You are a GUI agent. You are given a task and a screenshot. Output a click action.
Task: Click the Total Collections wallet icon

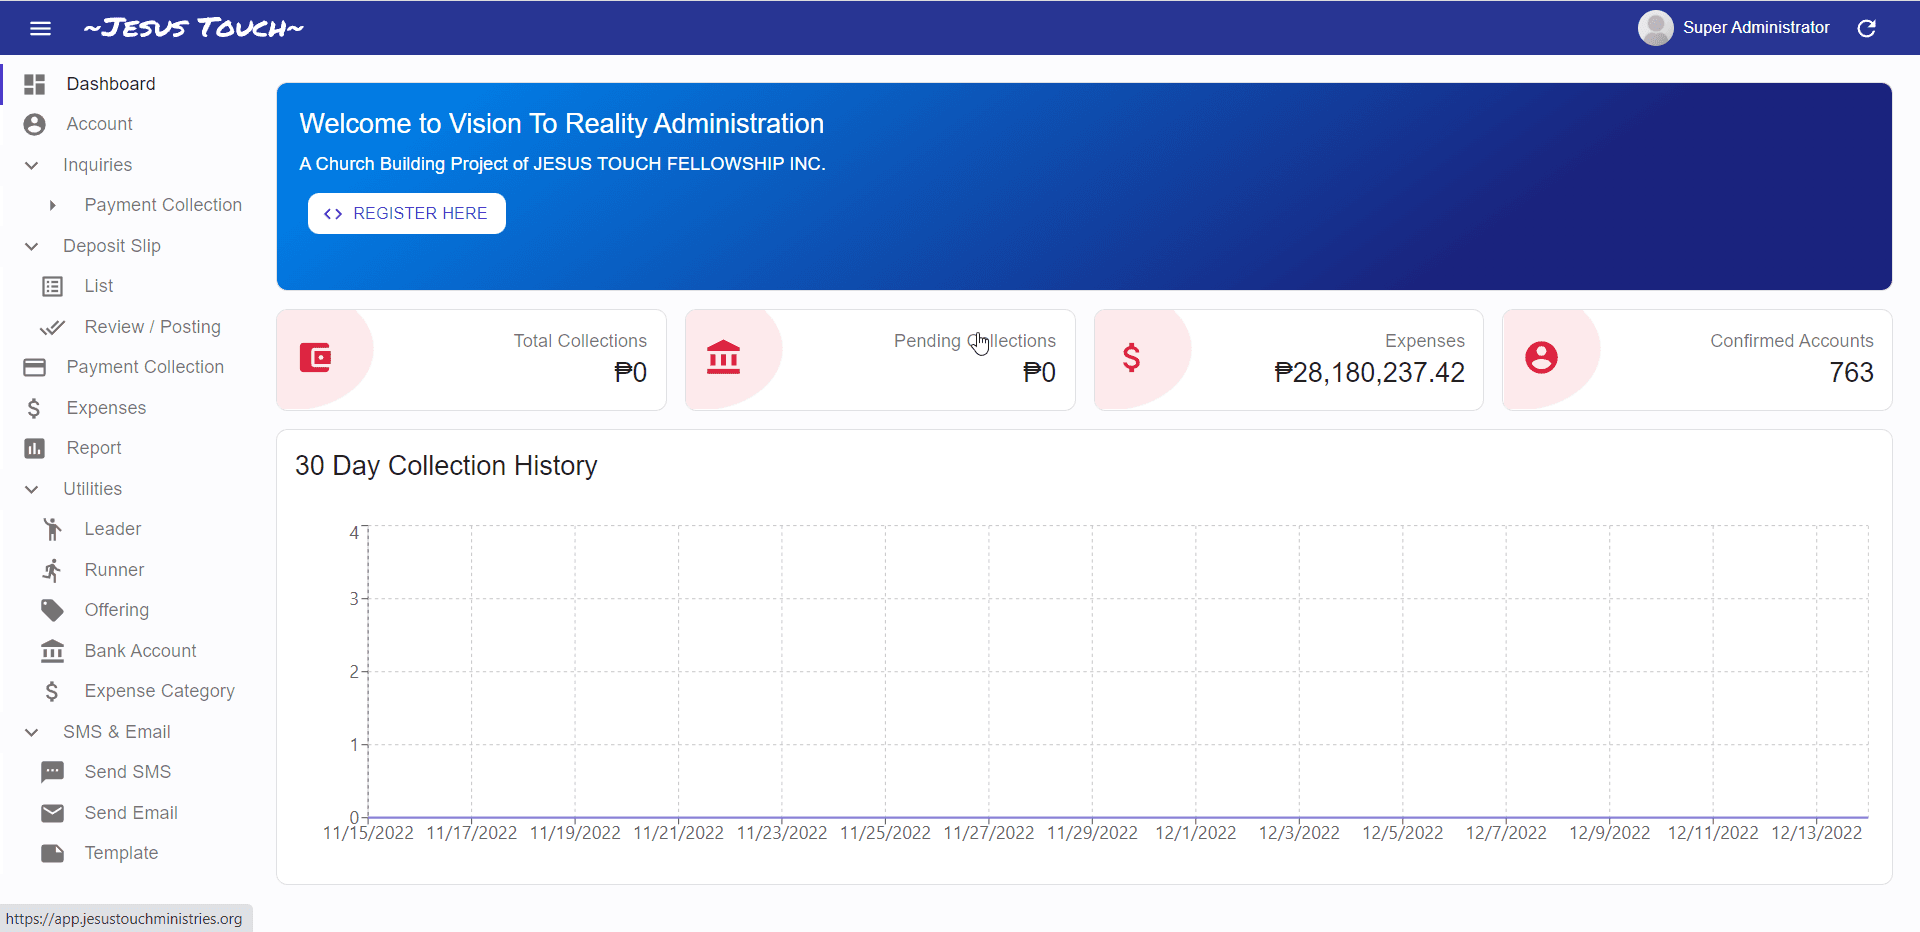[x=316, y=357]
